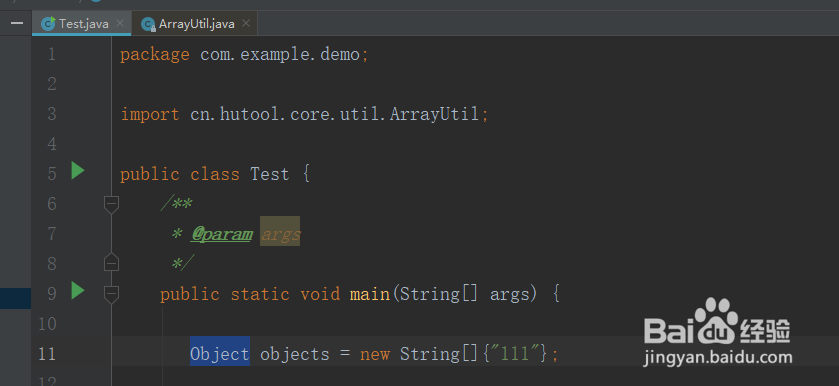This screenshot has width=839, height=386.
Task: Run the Test class via gutter arrow
Action: click(x=78, y=171)
